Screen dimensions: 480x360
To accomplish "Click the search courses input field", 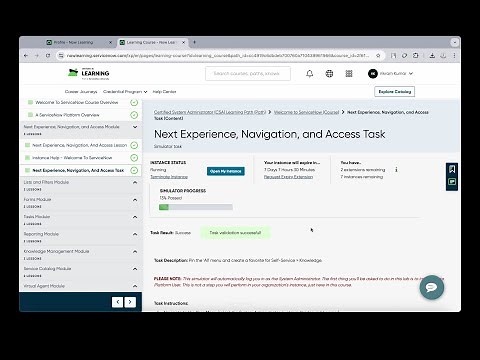I will tap(248, 74).
